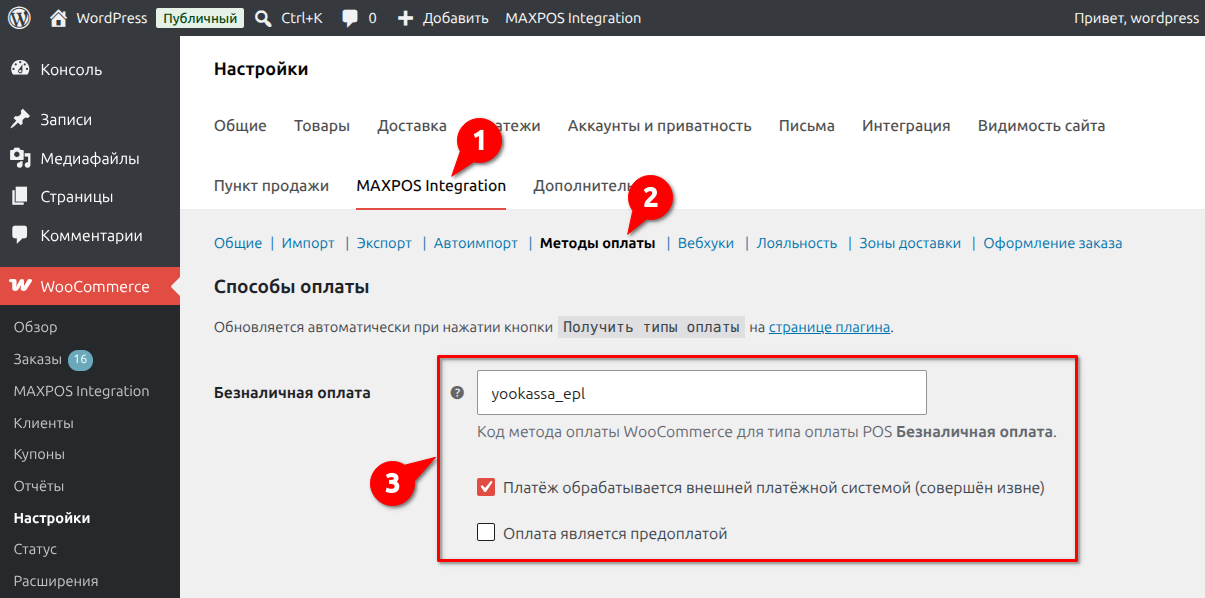Open the WordPress logo menu

point(19,18)
